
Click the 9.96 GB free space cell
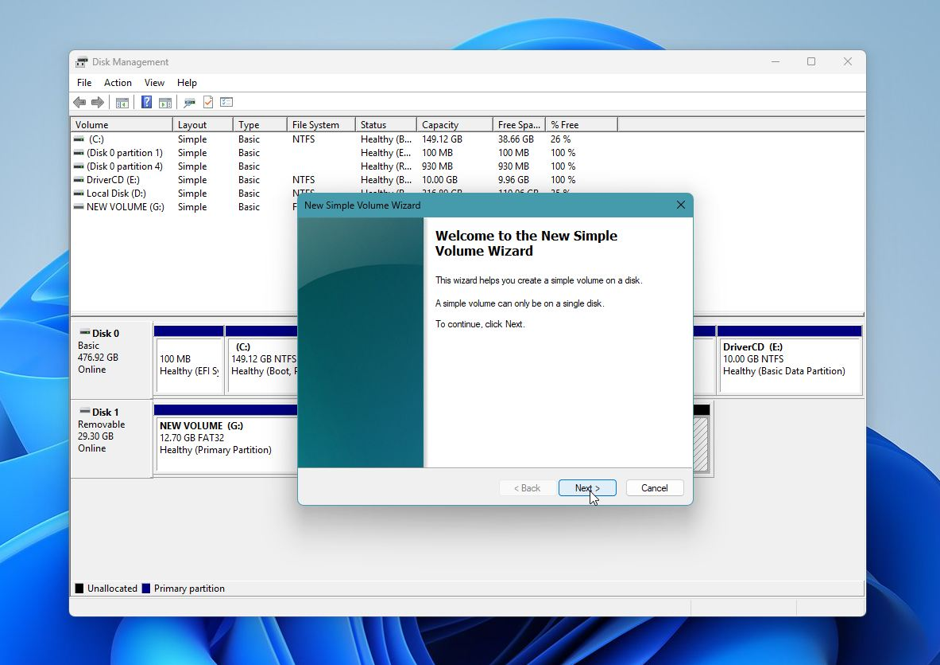pos(513,180)
